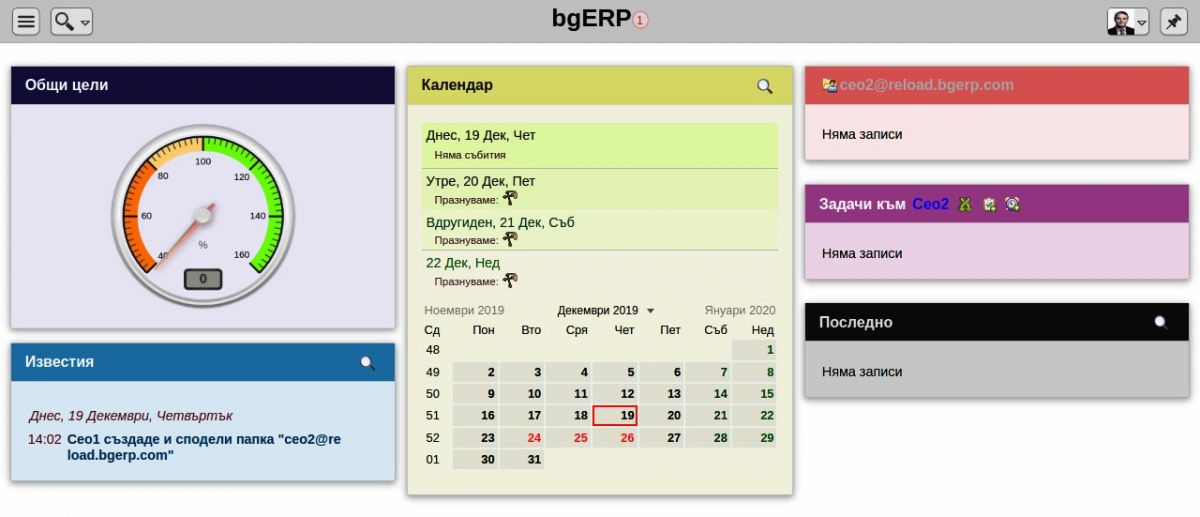The height and width of the screenshot is (517, 1200).
Task: Click the Общи цели panel header
Action: [x=203, y=85]
